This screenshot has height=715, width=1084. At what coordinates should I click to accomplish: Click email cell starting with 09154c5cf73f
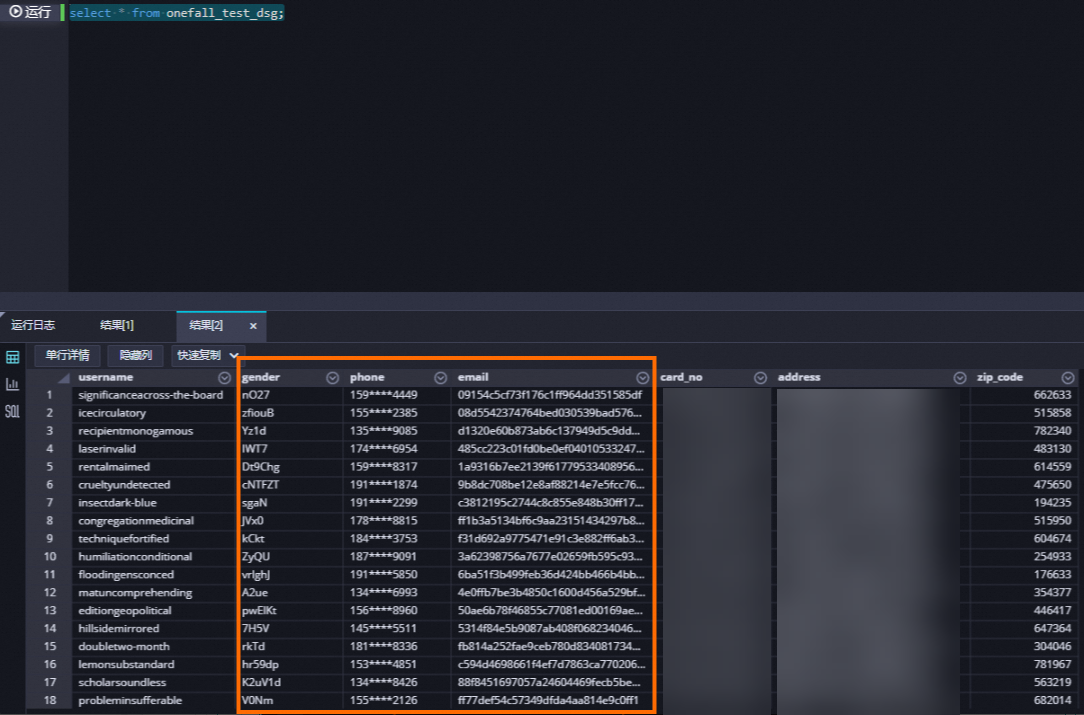(x=552, y=395)
